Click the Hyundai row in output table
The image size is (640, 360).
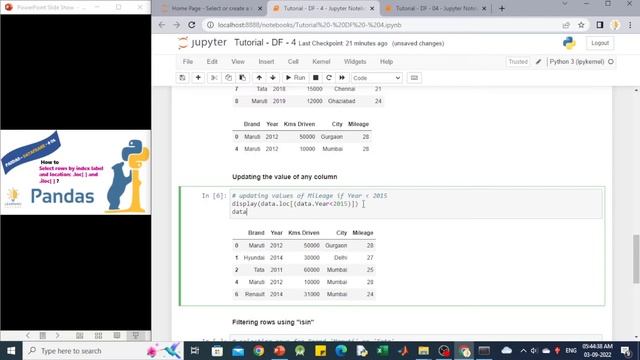point(304,258)
